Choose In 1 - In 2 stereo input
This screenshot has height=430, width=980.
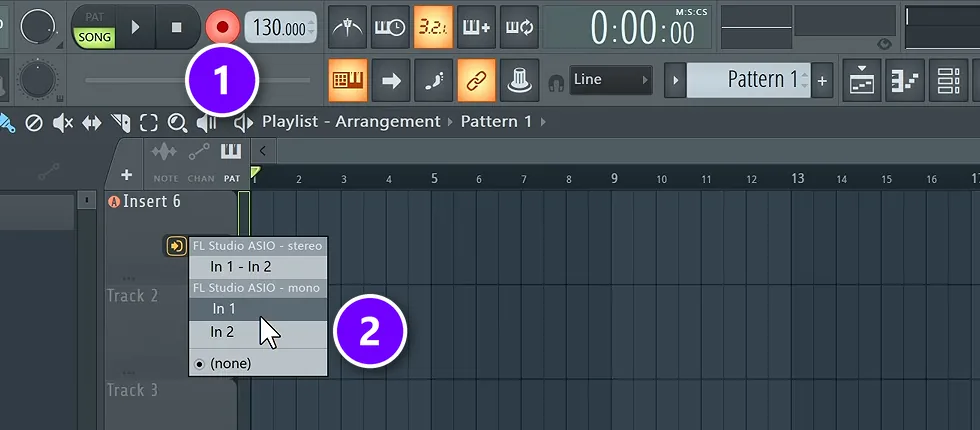pyautogui.click(x=258, y=267)
